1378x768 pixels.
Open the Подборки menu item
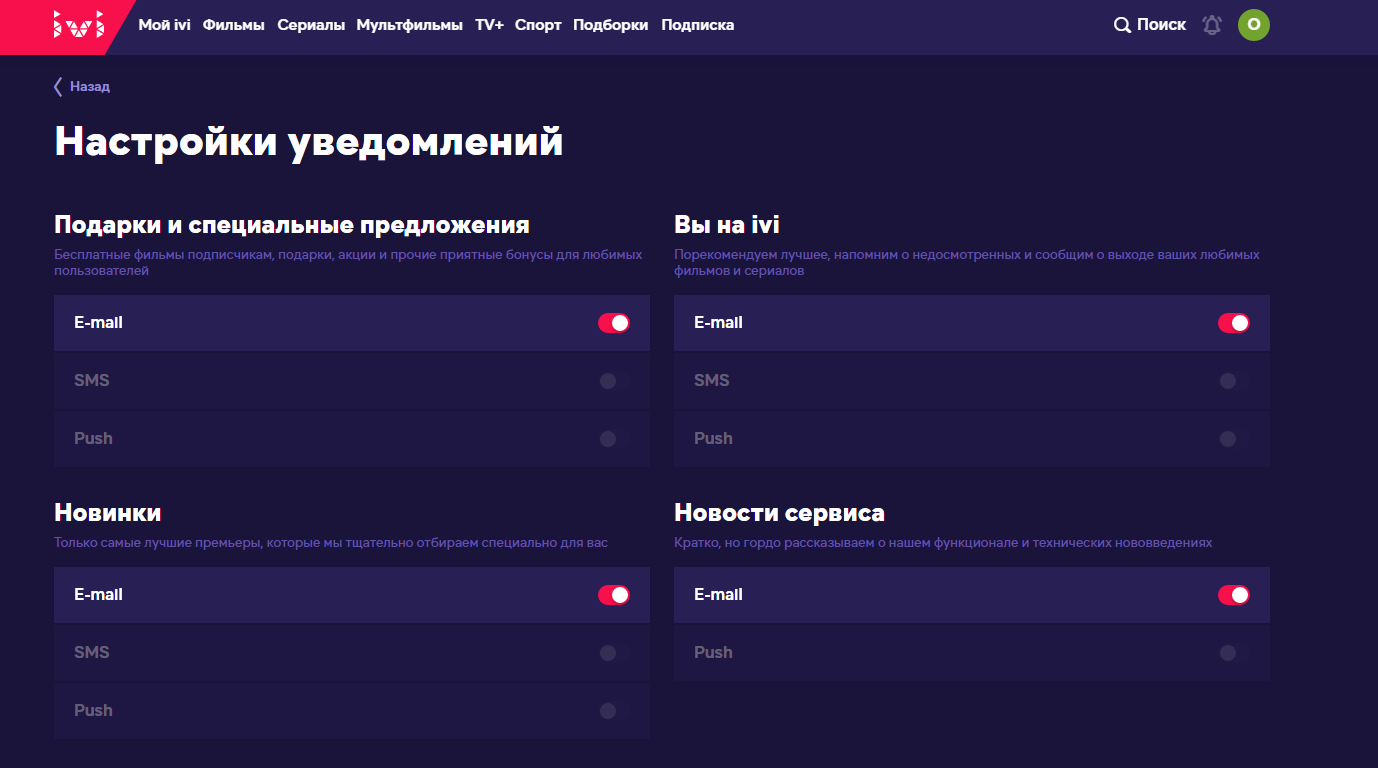click(x=611, y=25)
